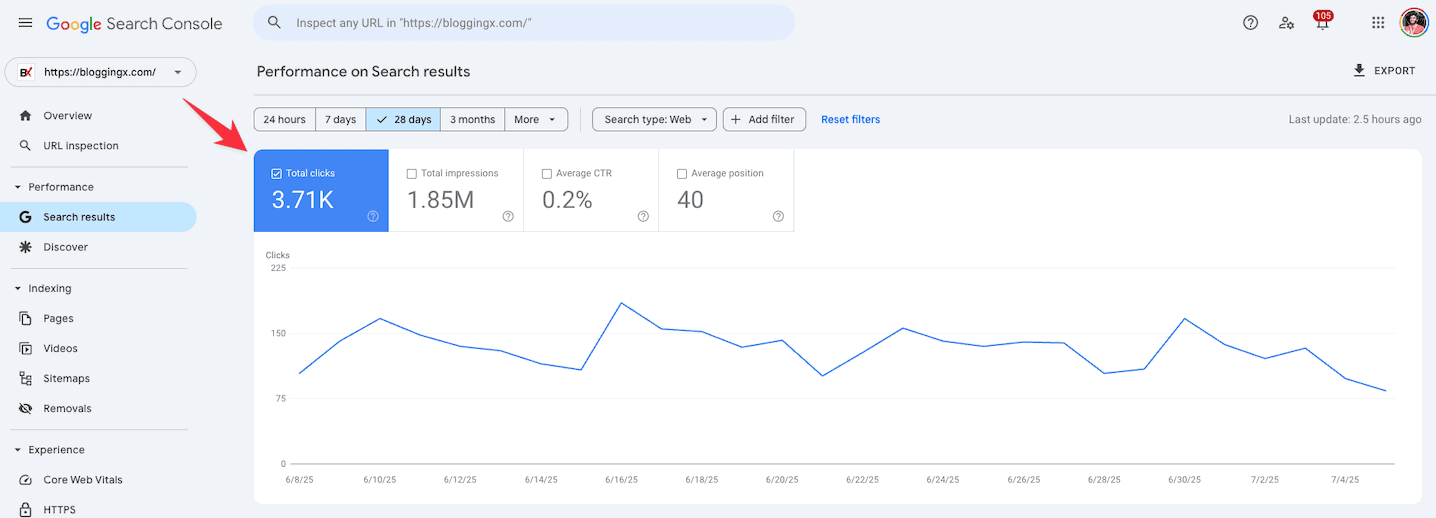Viewport: 1436px width, 518px height.
Task: Click help icon on Total clicks card
Action: [373, 216]
